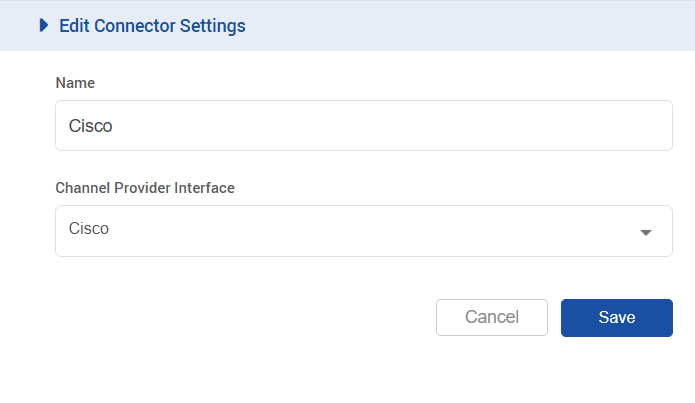Screen dimensions: 695x403
Task: Focus the Name input field
Action: (x=363, y=126)
